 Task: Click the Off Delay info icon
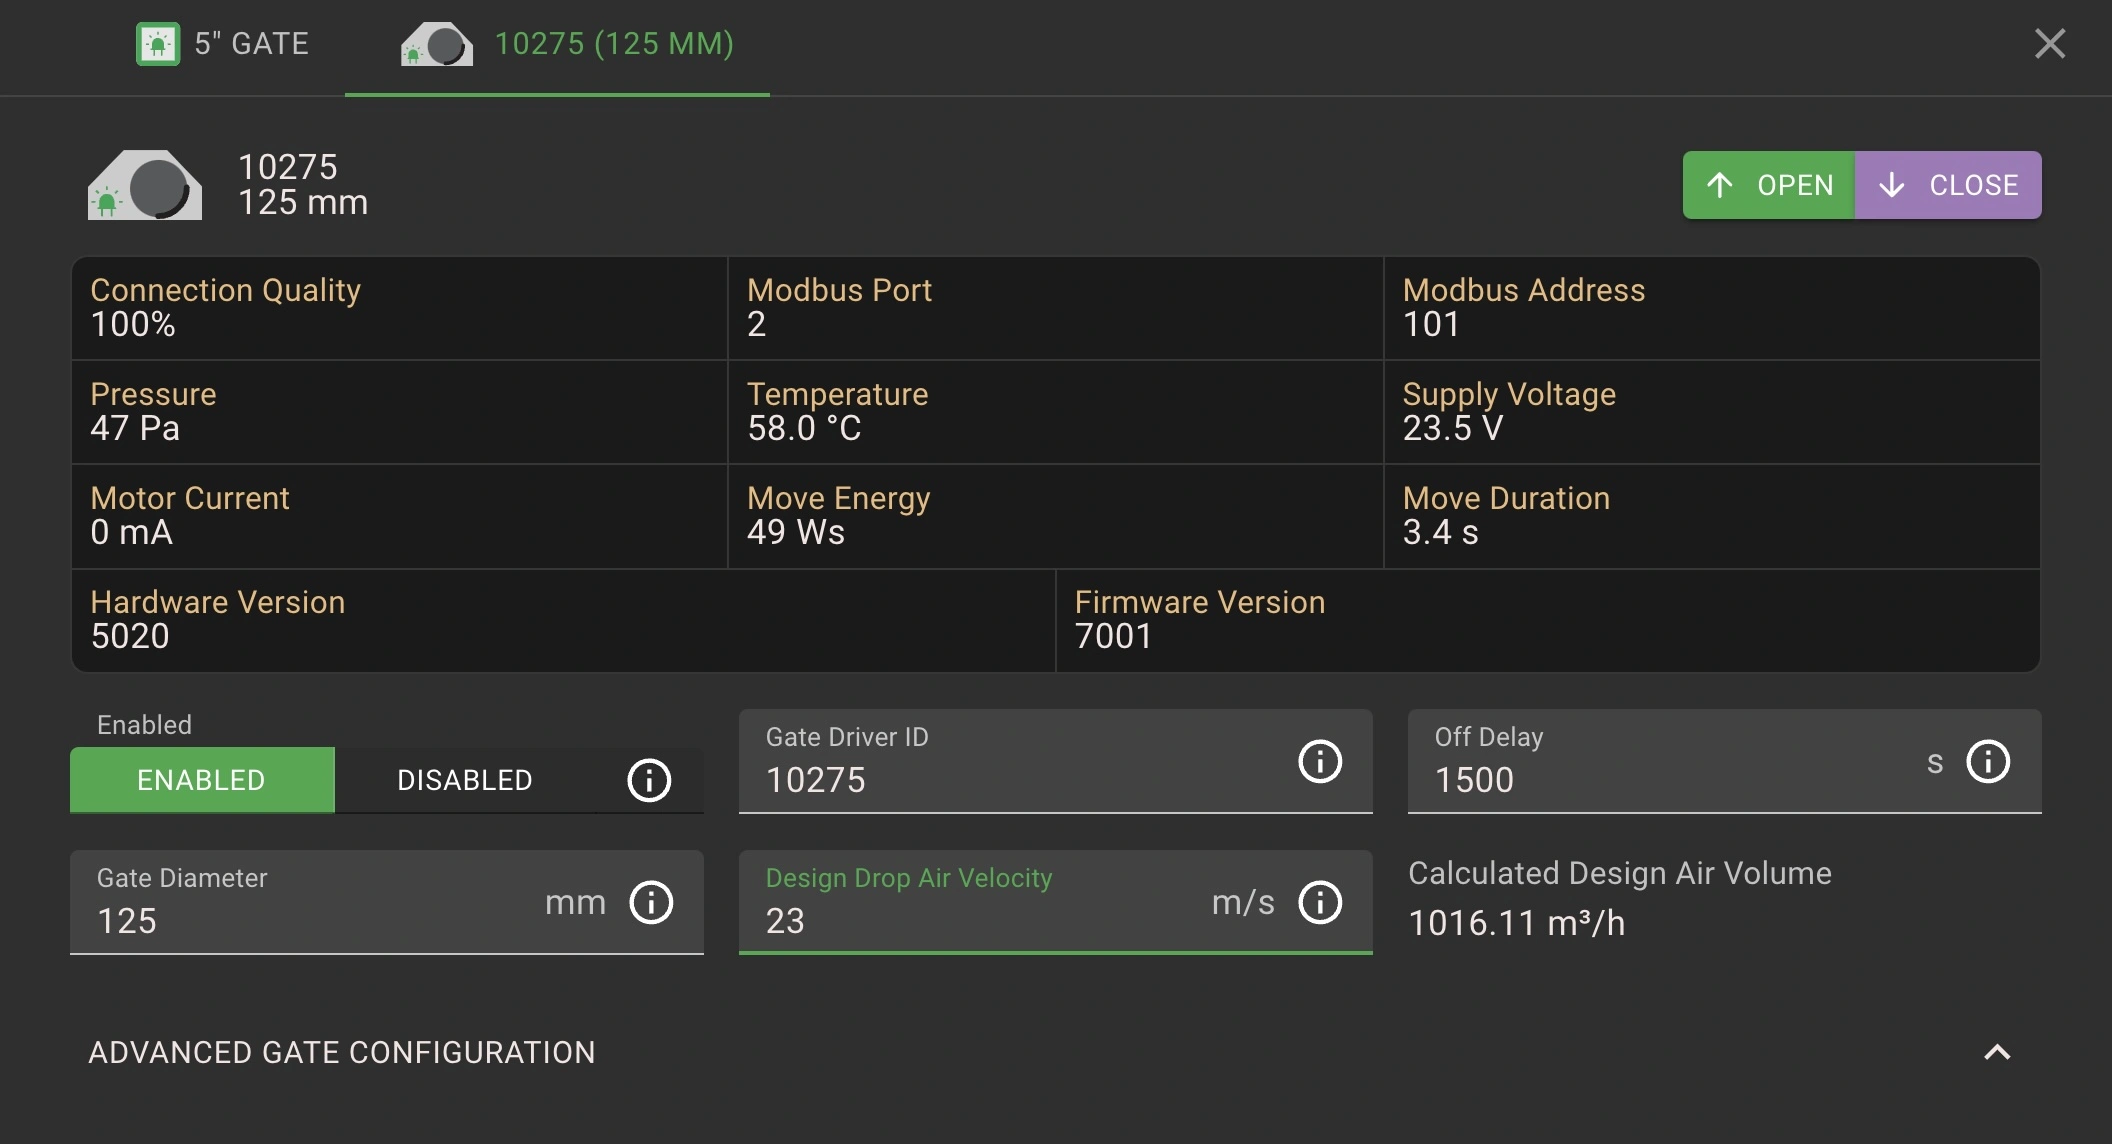[1988, 761]
